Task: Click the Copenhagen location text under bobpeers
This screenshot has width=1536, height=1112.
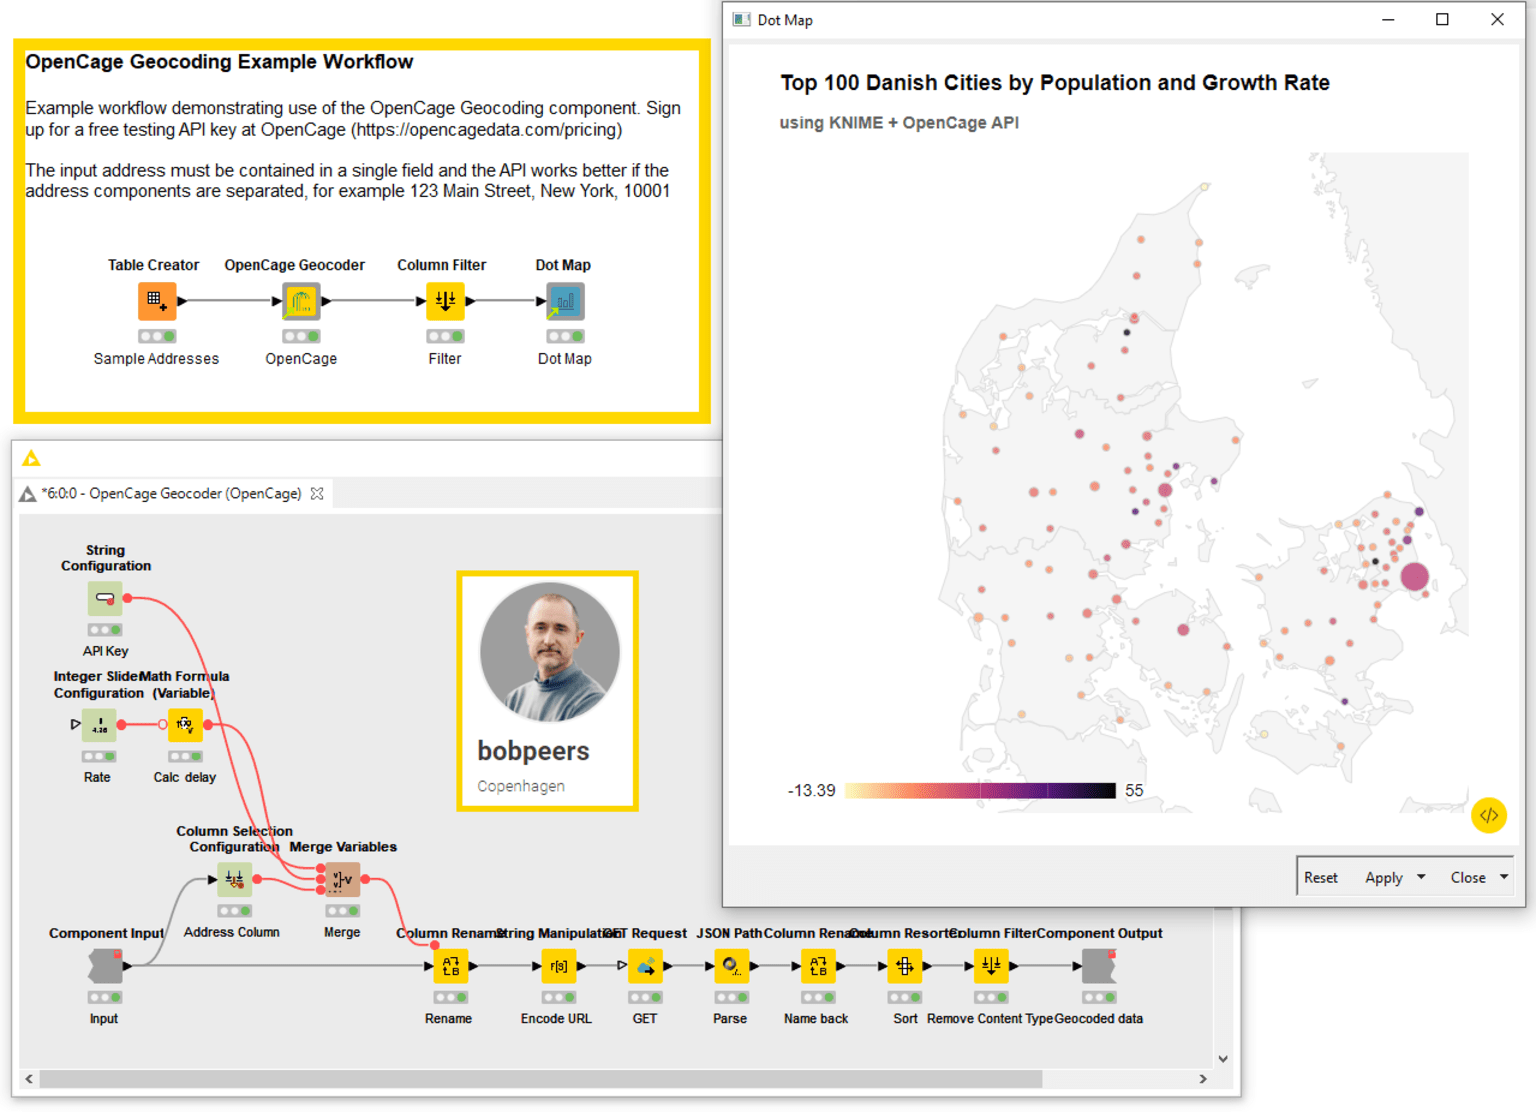Action: [521, 786]
